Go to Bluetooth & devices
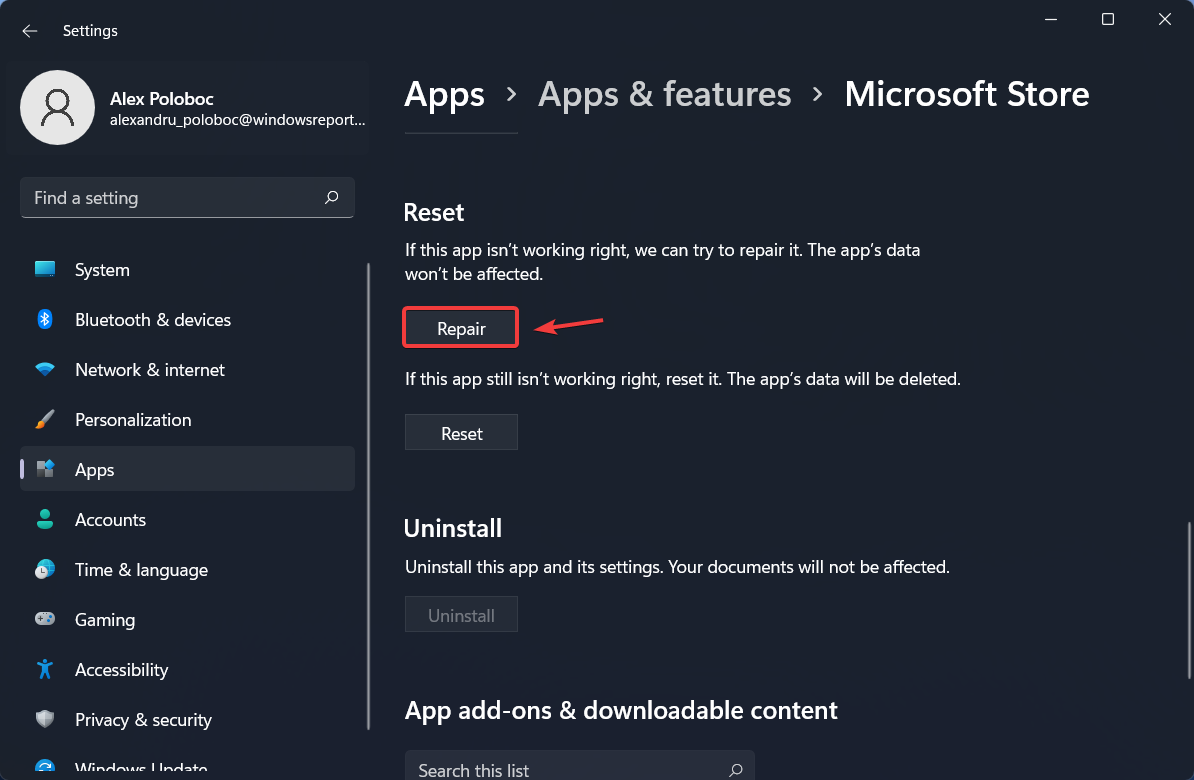 [x=187, y=320]
